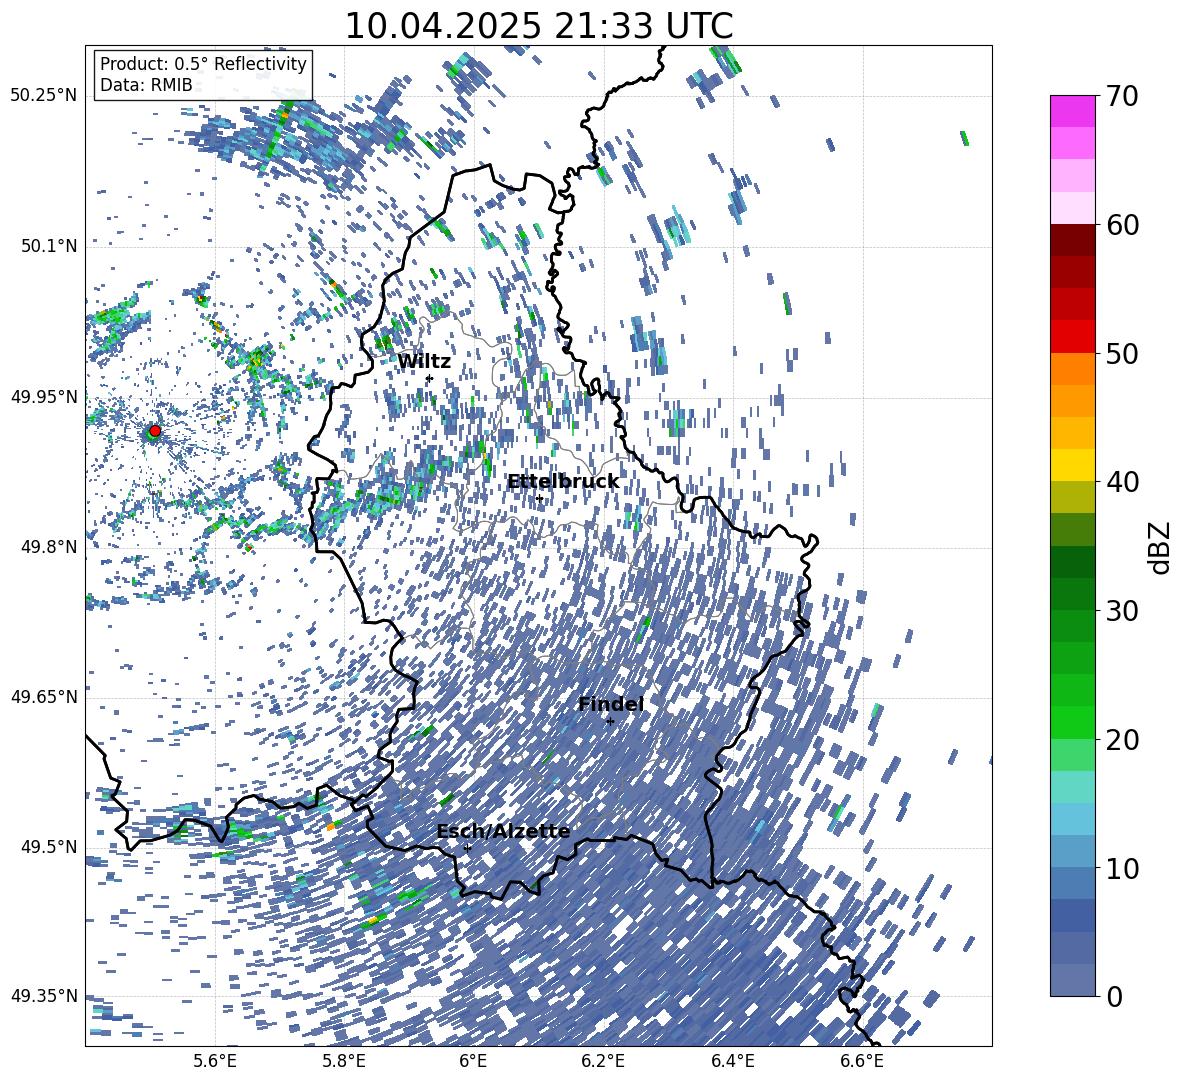
Task: Click the Wiltz city label
Action: pyautogui.click(x=424, y=362)
